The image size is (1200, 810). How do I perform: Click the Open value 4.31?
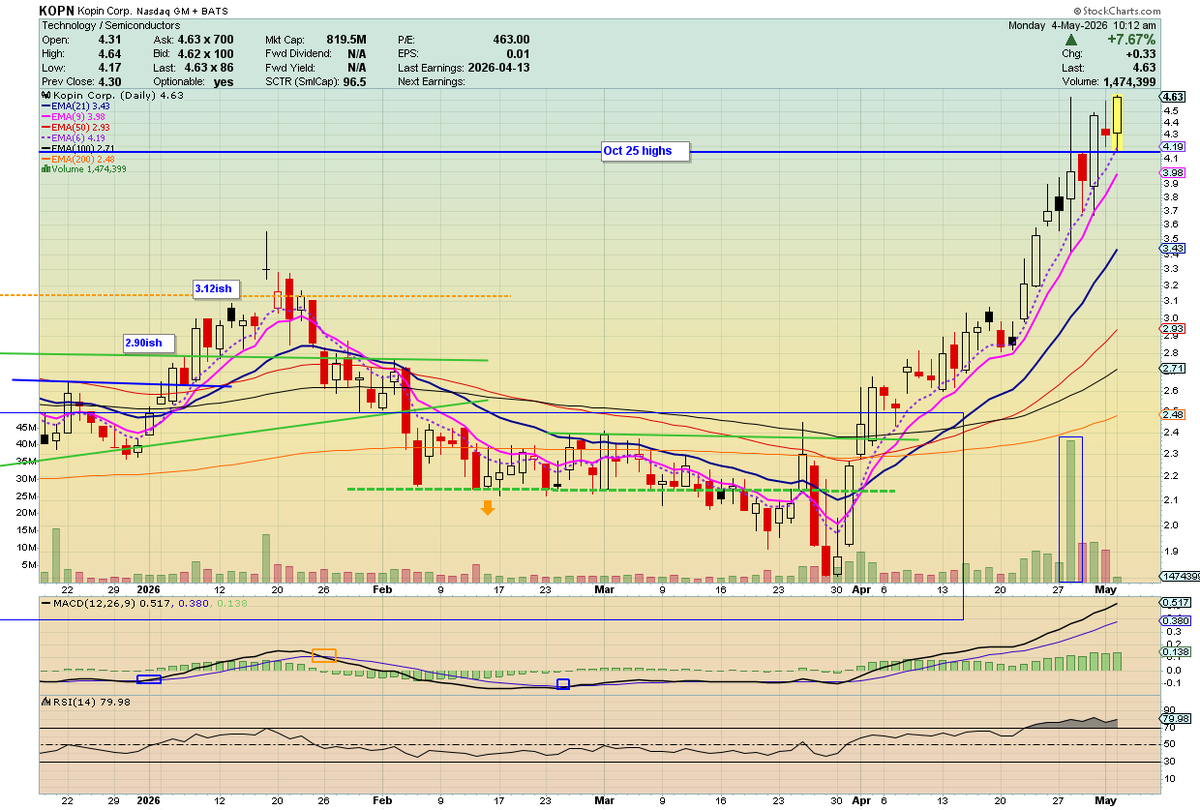click(x=111, y=39)
